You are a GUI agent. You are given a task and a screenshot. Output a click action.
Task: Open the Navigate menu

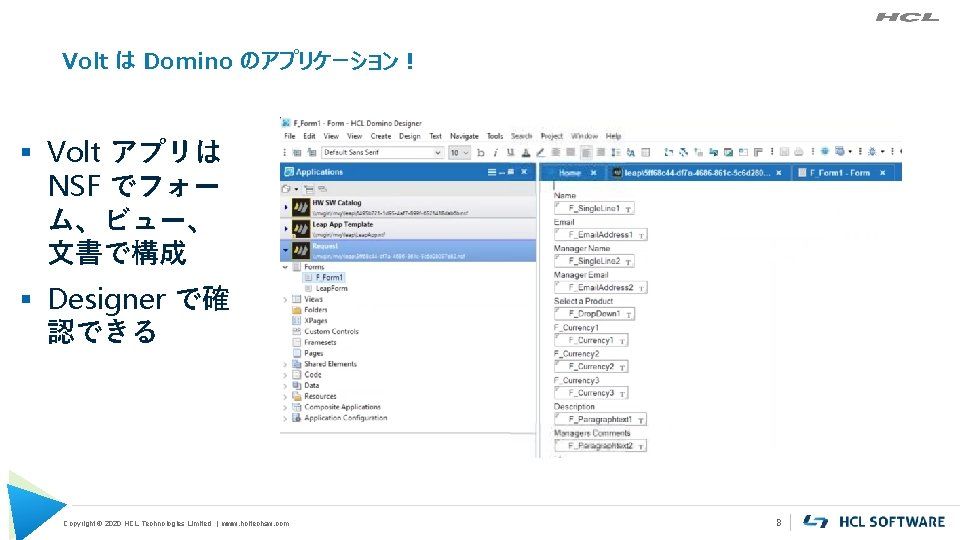click(464, 136)
